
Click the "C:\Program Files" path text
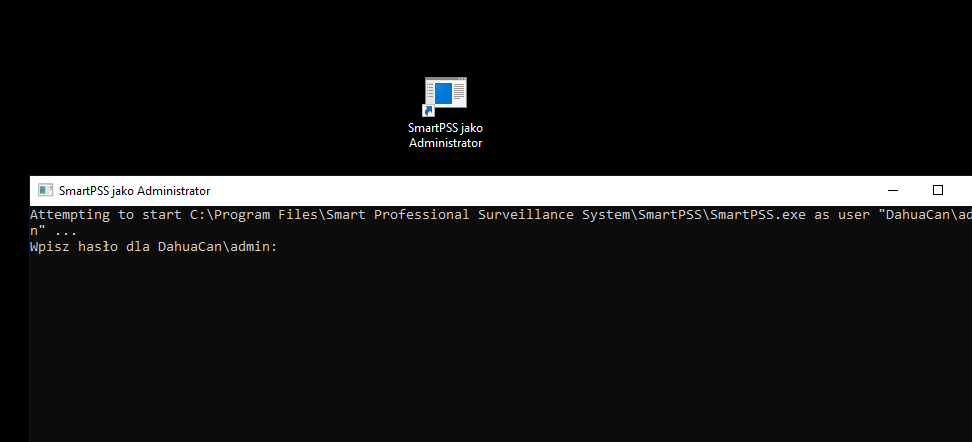249,215
